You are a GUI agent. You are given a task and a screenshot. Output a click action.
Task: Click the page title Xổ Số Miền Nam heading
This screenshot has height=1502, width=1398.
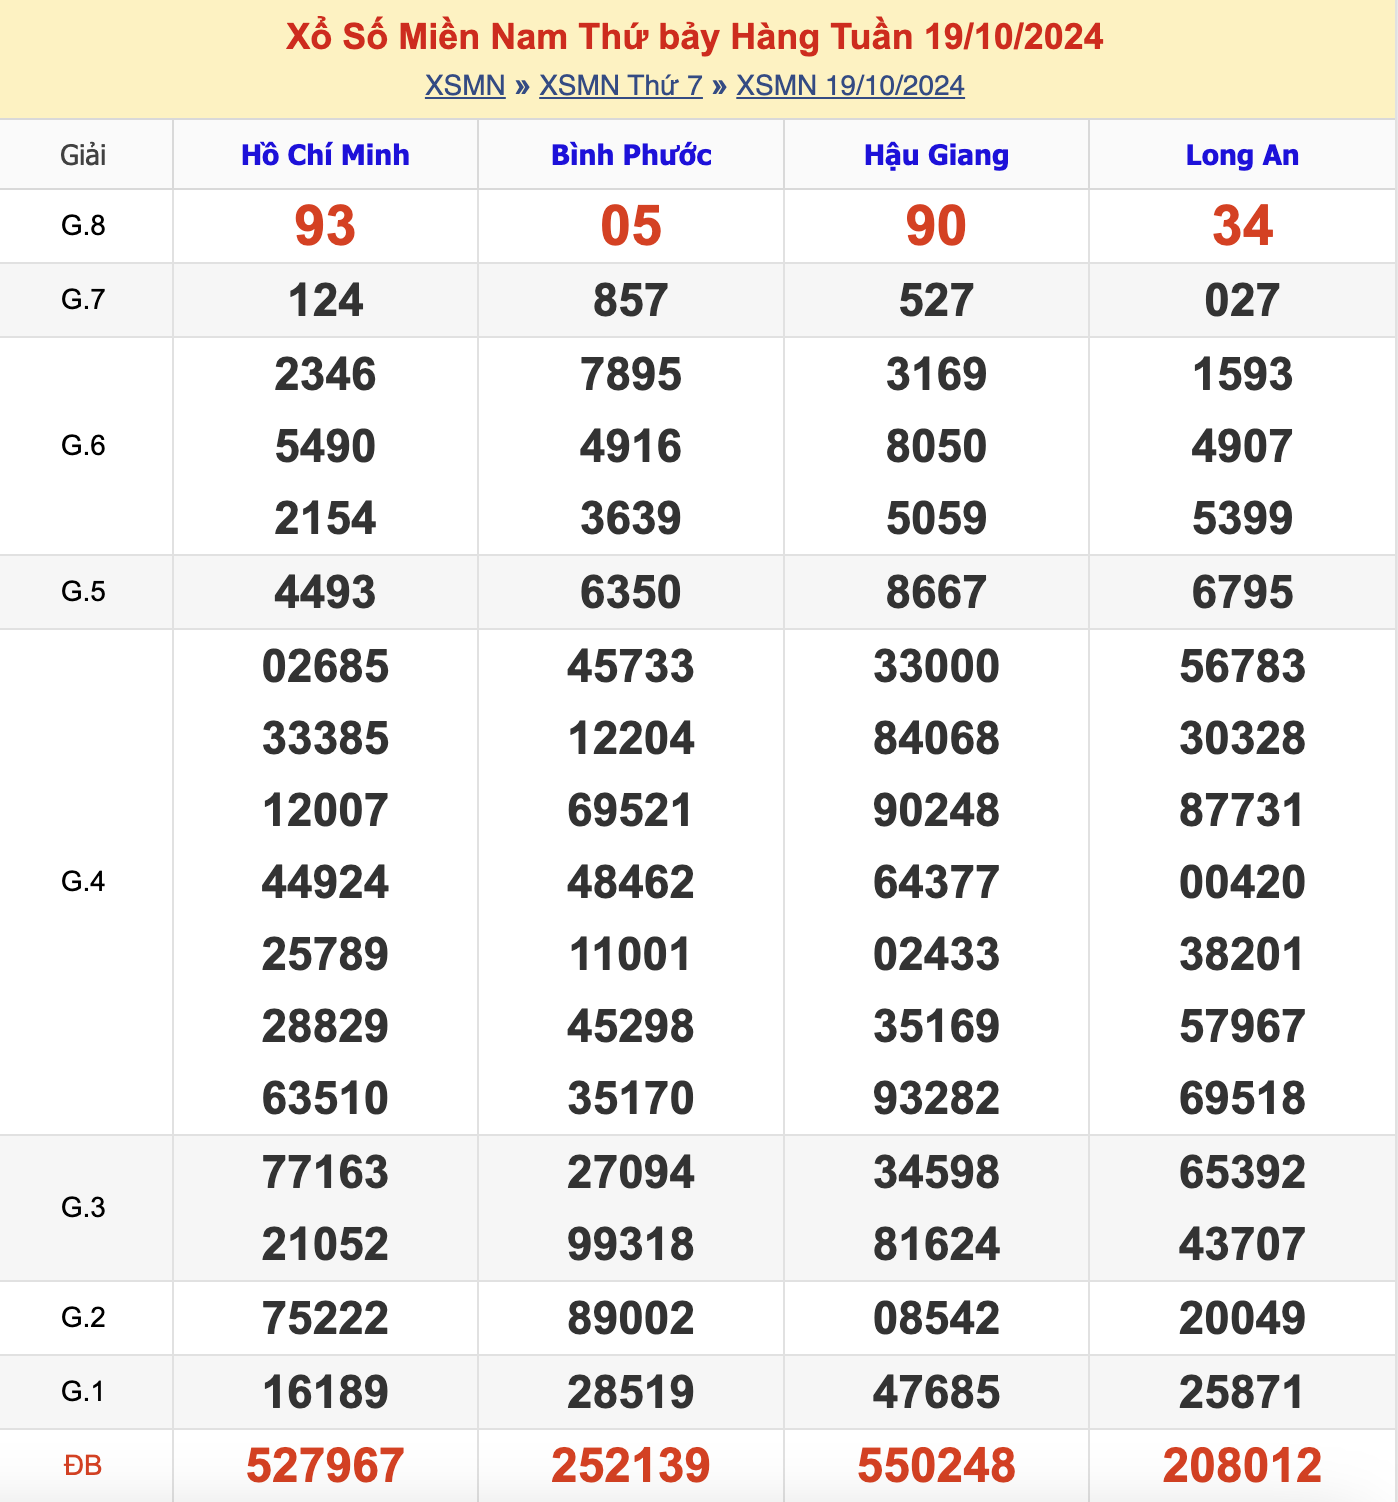click(695, 37)
